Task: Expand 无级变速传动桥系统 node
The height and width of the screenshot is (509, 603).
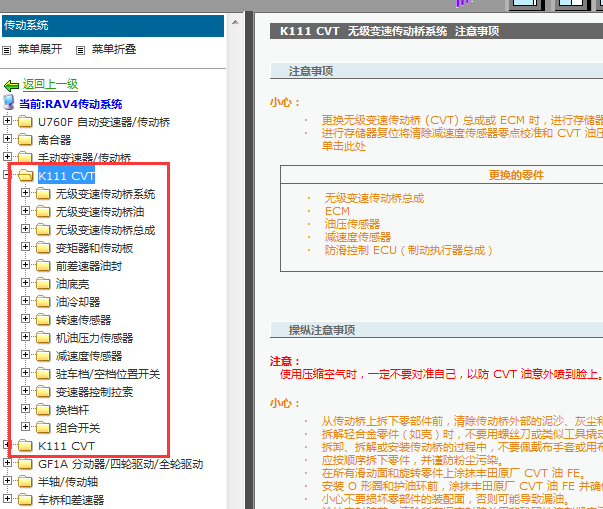Action: coord(25,192)
